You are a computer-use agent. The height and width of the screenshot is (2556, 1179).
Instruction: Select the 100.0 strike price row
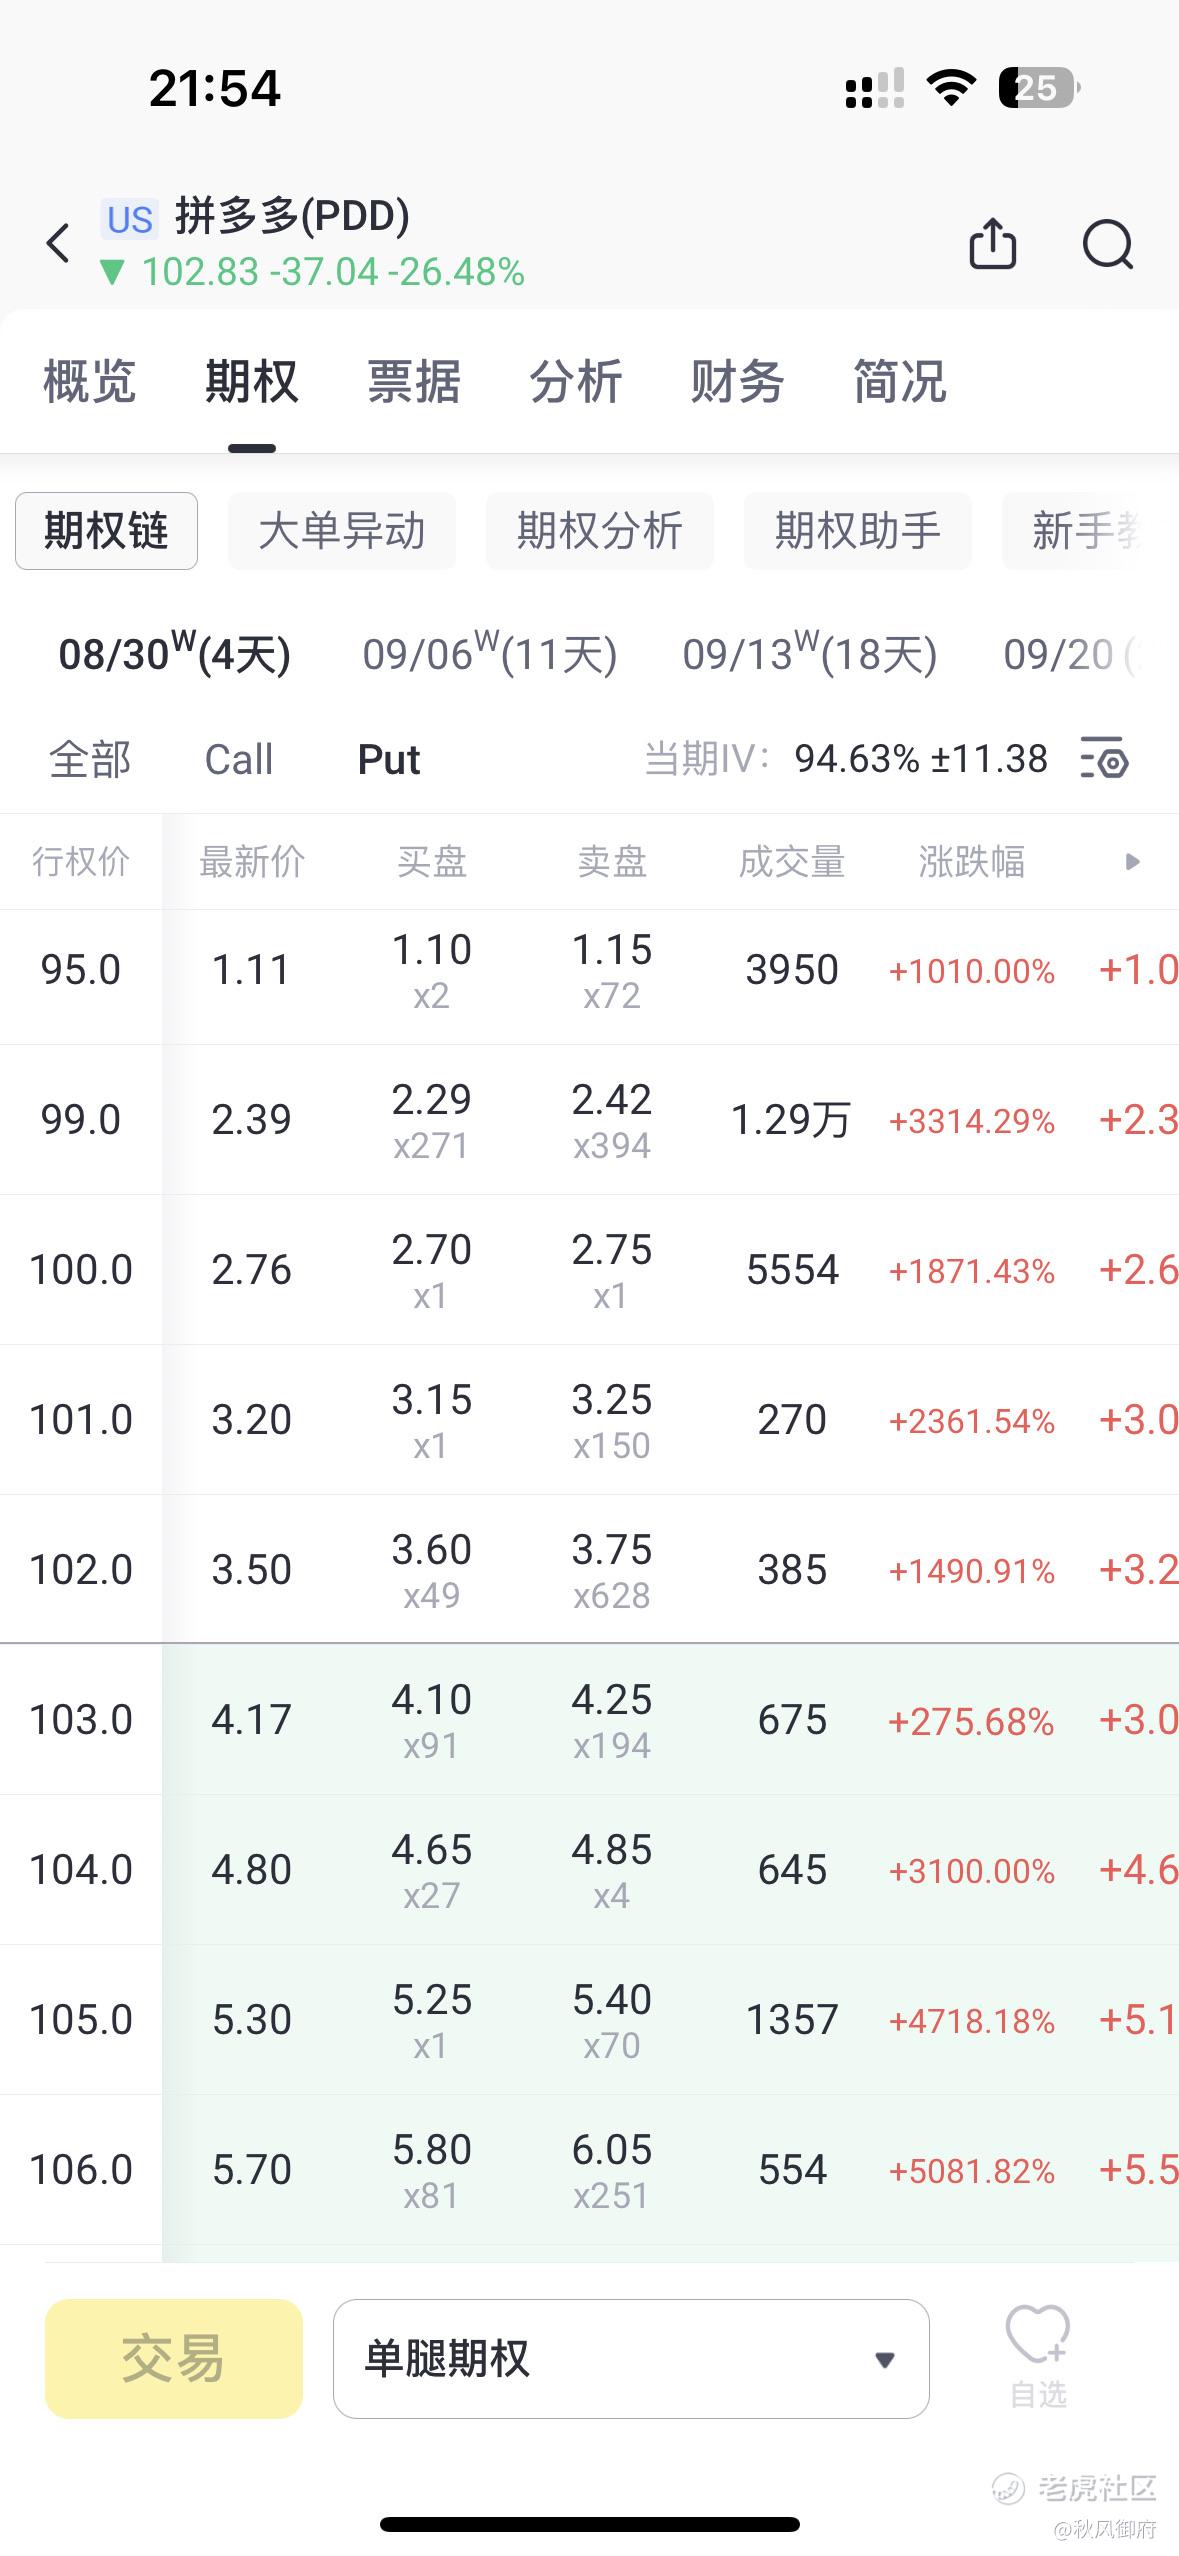point(81,1269)
